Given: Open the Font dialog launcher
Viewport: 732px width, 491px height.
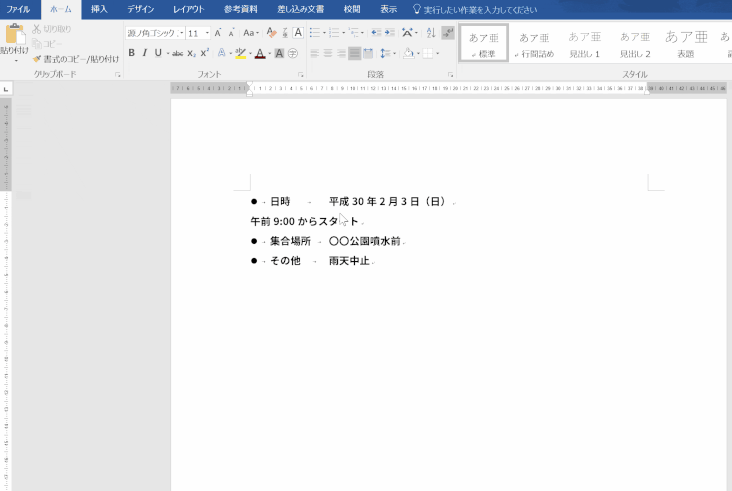Looking at the screenshot, I should click(301, 75).
